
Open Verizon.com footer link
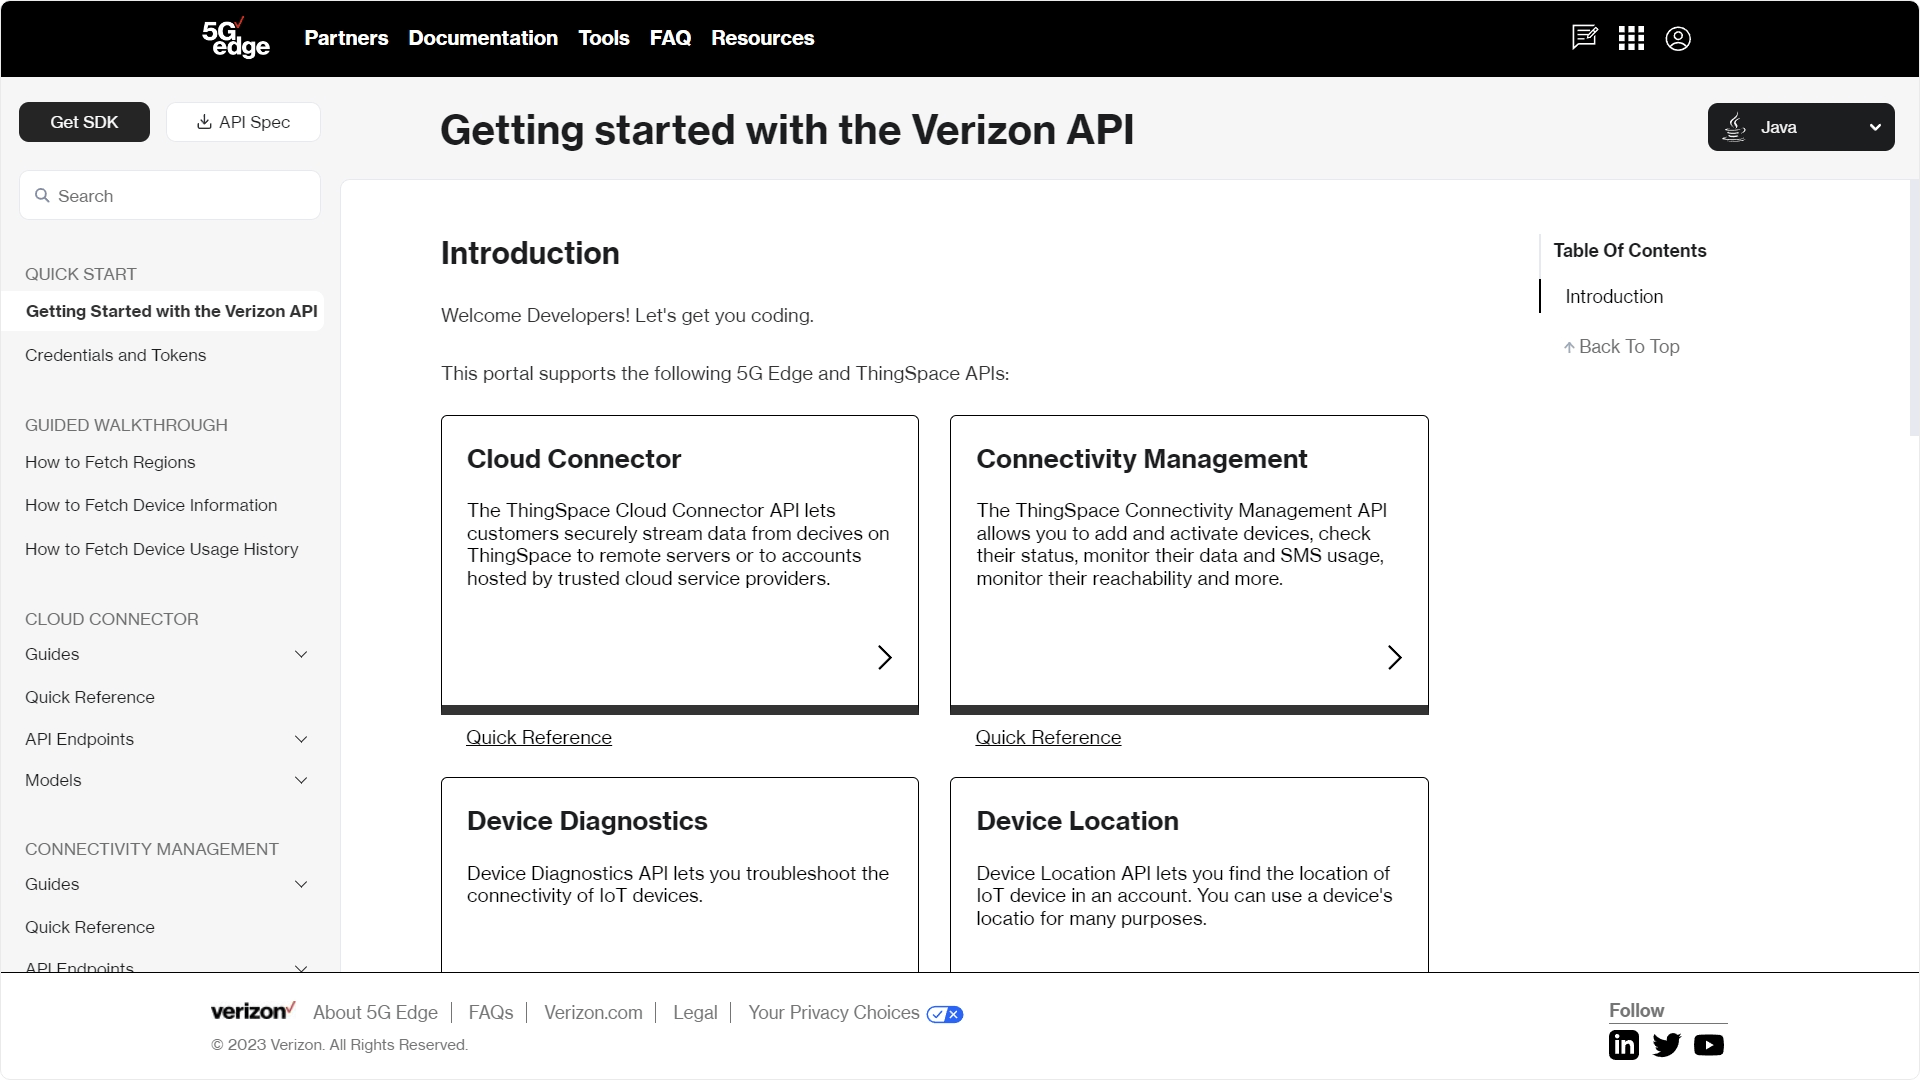coord(593,1012)
